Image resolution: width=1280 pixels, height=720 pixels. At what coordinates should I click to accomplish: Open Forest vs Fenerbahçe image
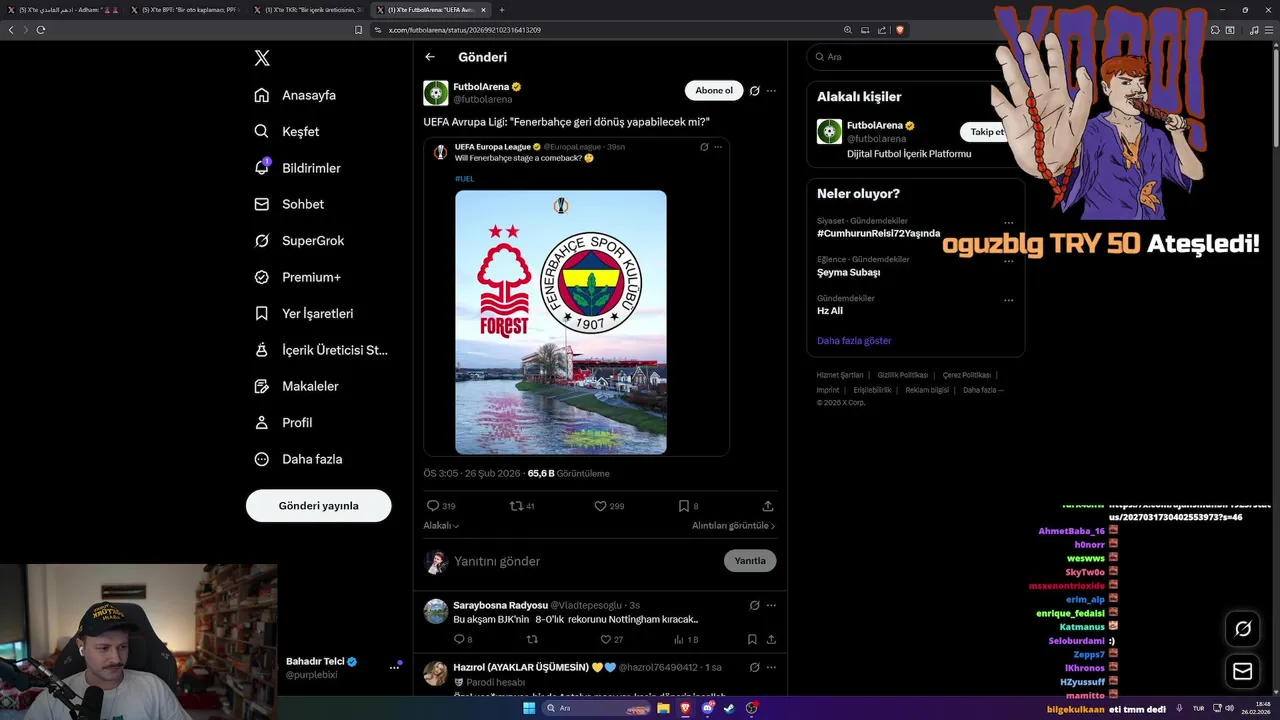561,322
